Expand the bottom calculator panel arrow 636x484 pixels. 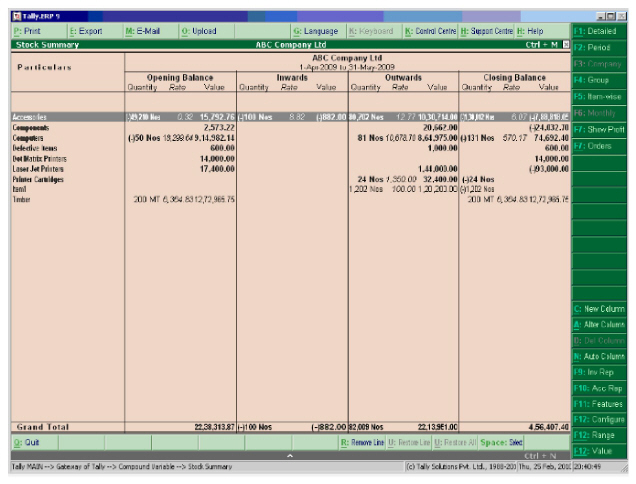tap(290, 456)
